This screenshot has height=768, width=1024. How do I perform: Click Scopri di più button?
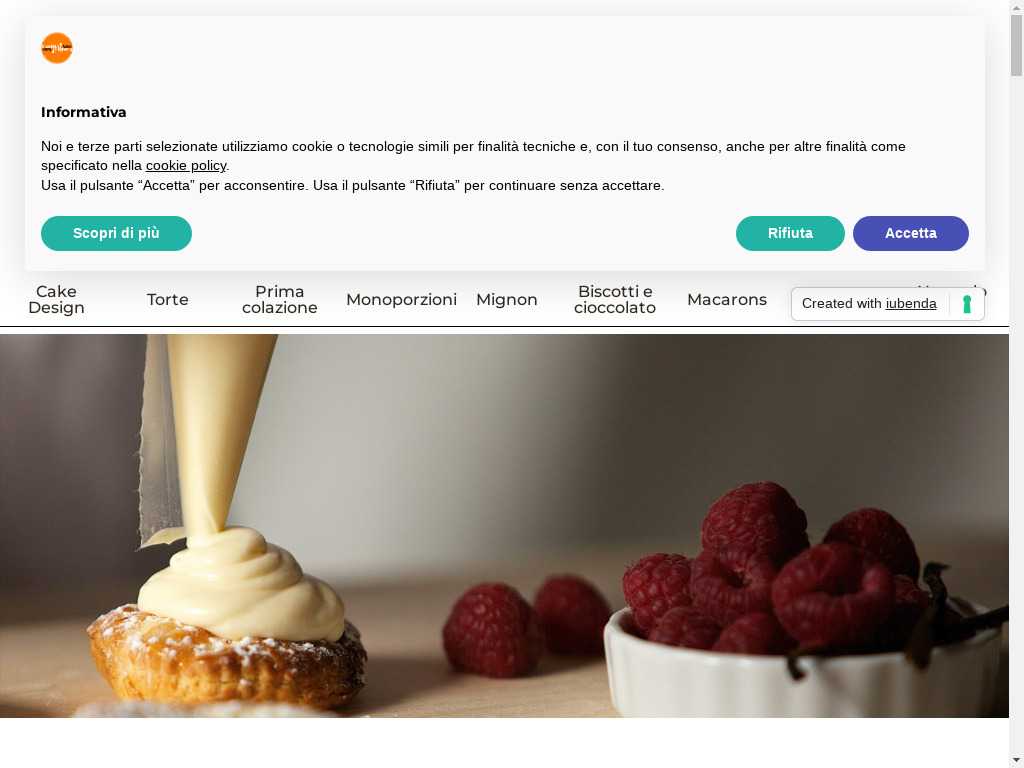(116, 233)
